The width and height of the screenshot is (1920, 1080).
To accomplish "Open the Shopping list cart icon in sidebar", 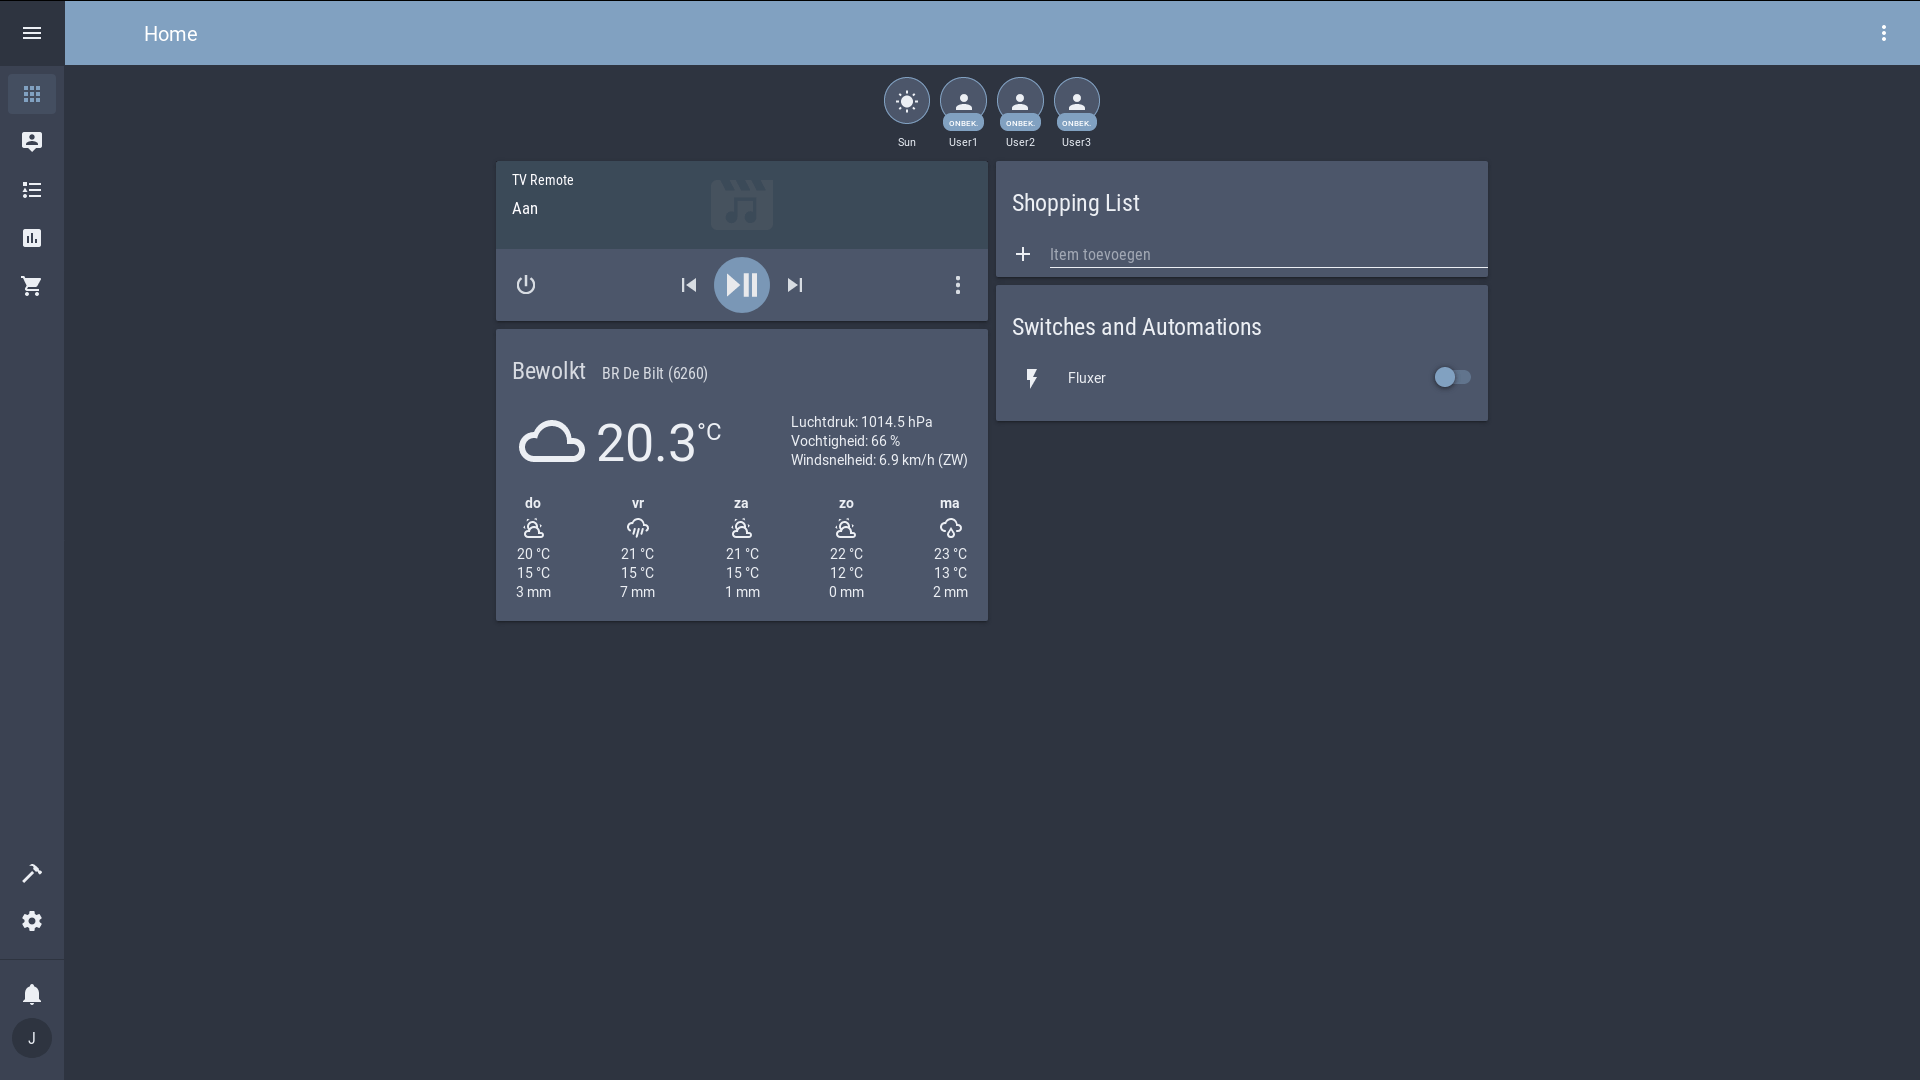I will (x=32, y=286).
